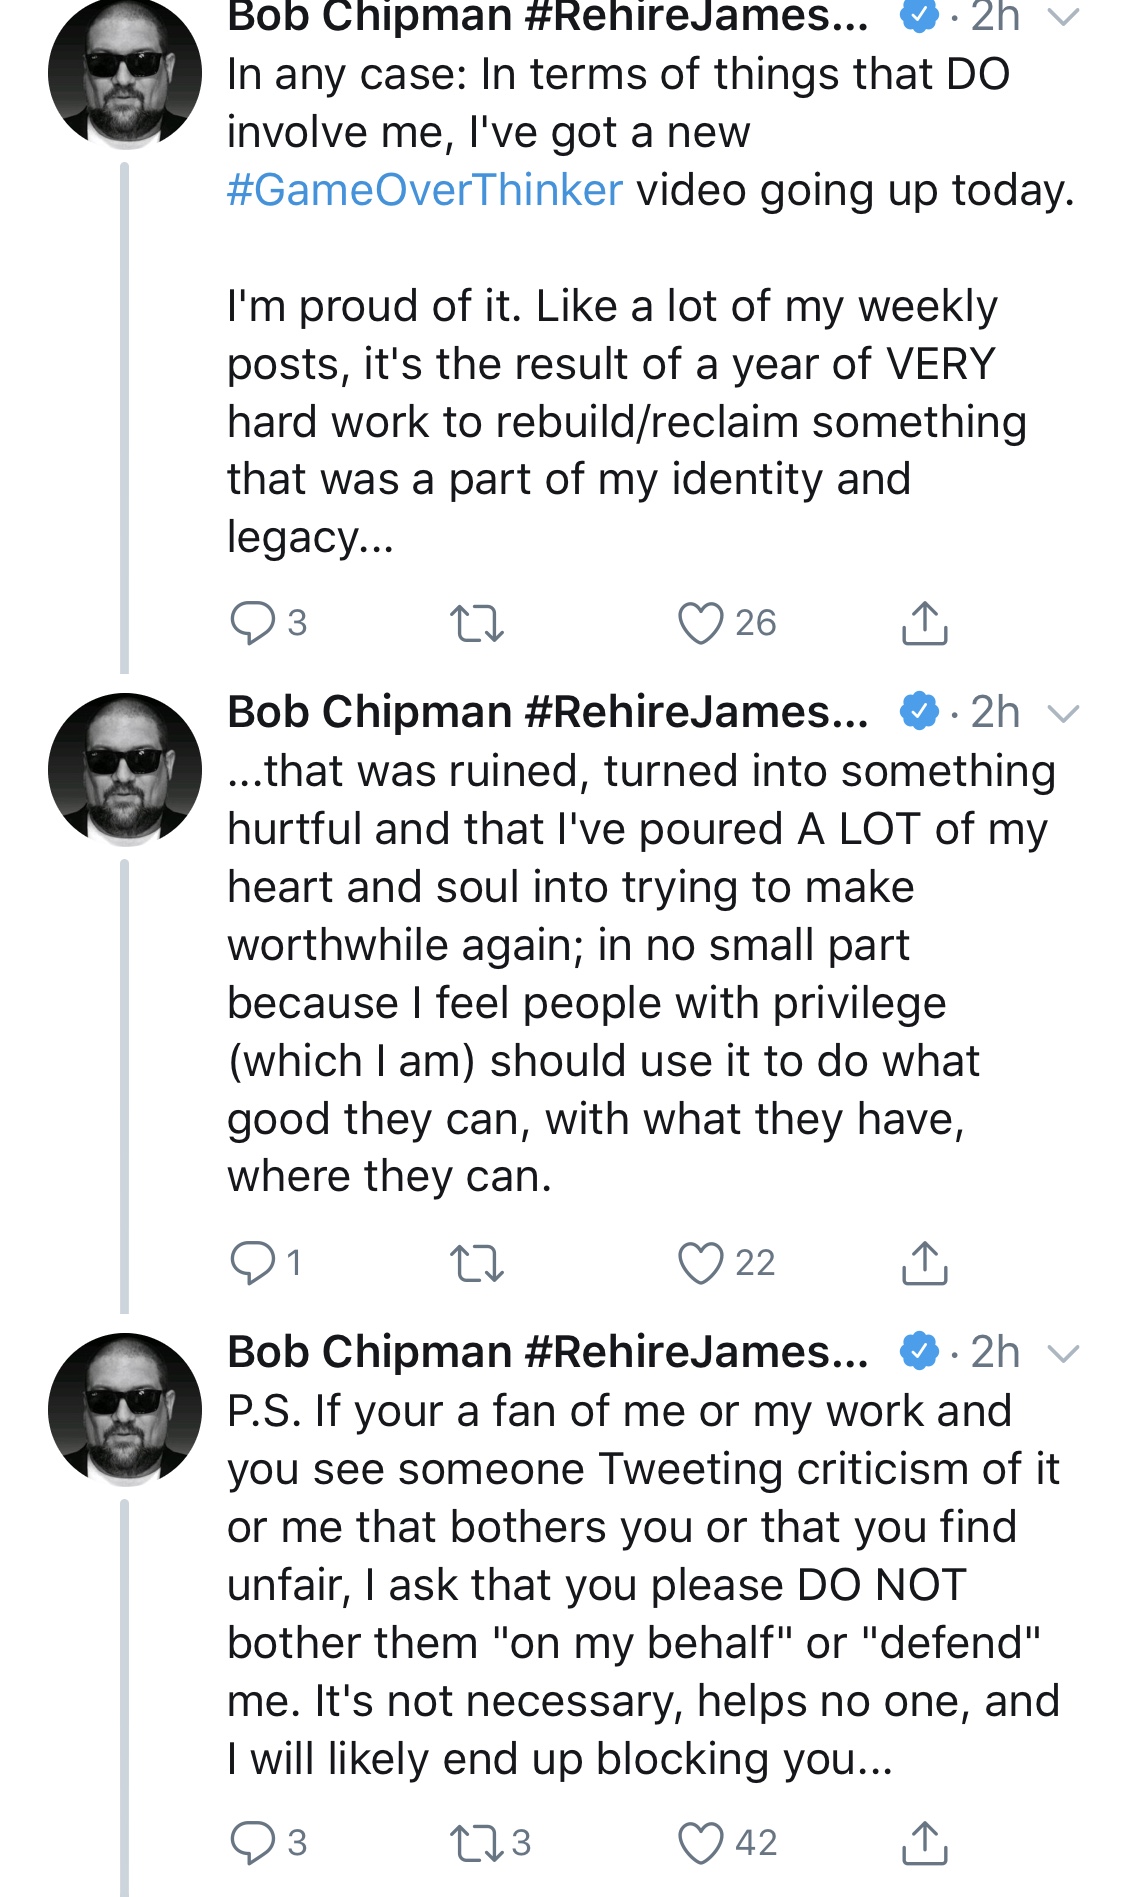Share the tweet ending with 'legacy...'
Screen dimensions: 1125x1897
pos(925,622)
